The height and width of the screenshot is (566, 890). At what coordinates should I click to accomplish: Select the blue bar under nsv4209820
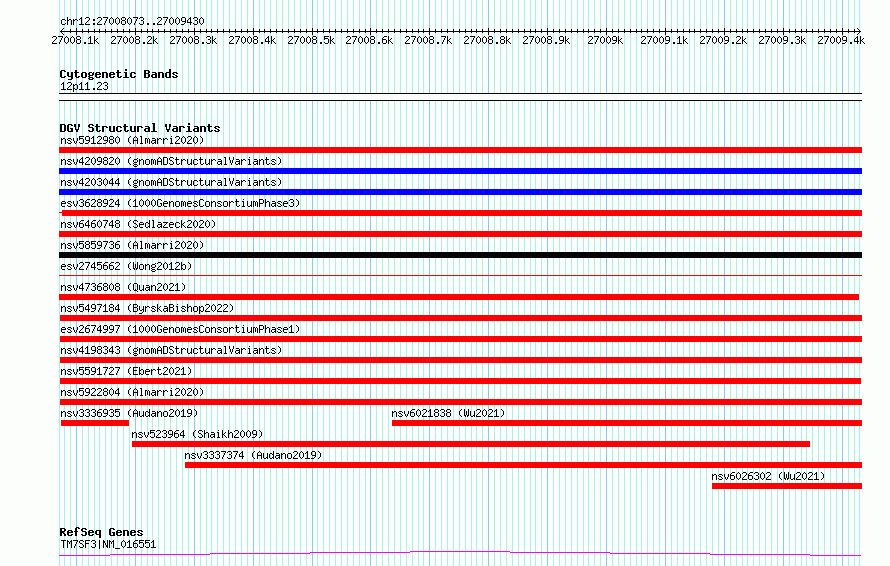[460, 171]
